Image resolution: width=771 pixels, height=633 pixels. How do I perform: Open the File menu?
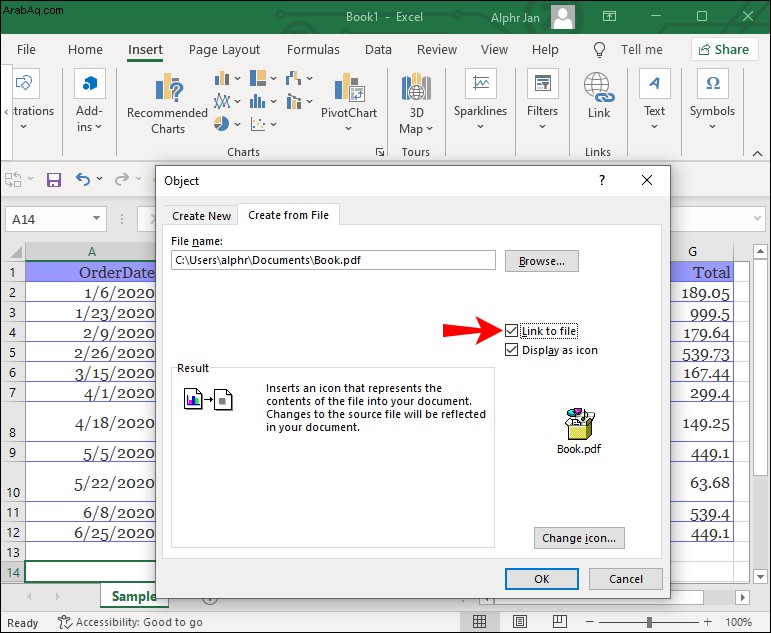click(x=26, y=50)
